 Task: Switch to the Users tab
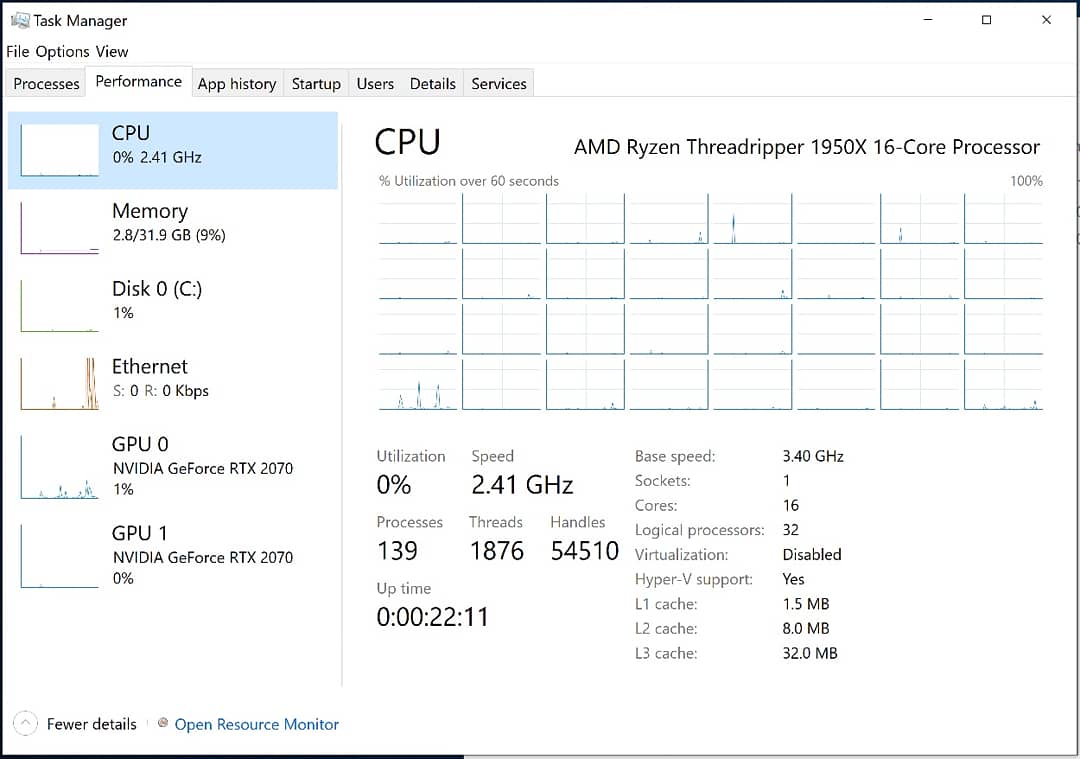(x=375, y=83)
